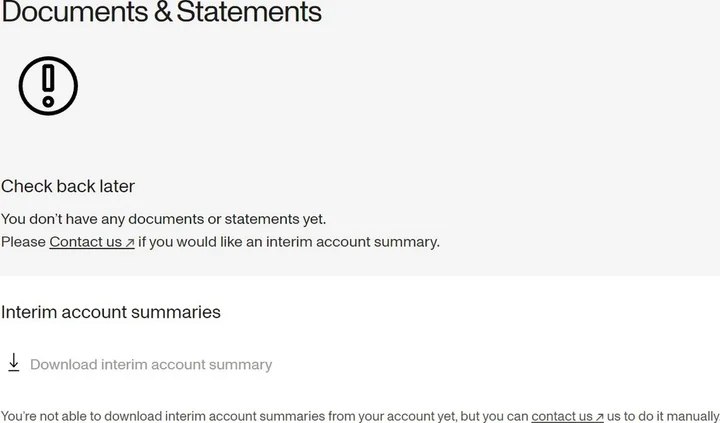Click the word Documents in the page title

click(72, 13)
